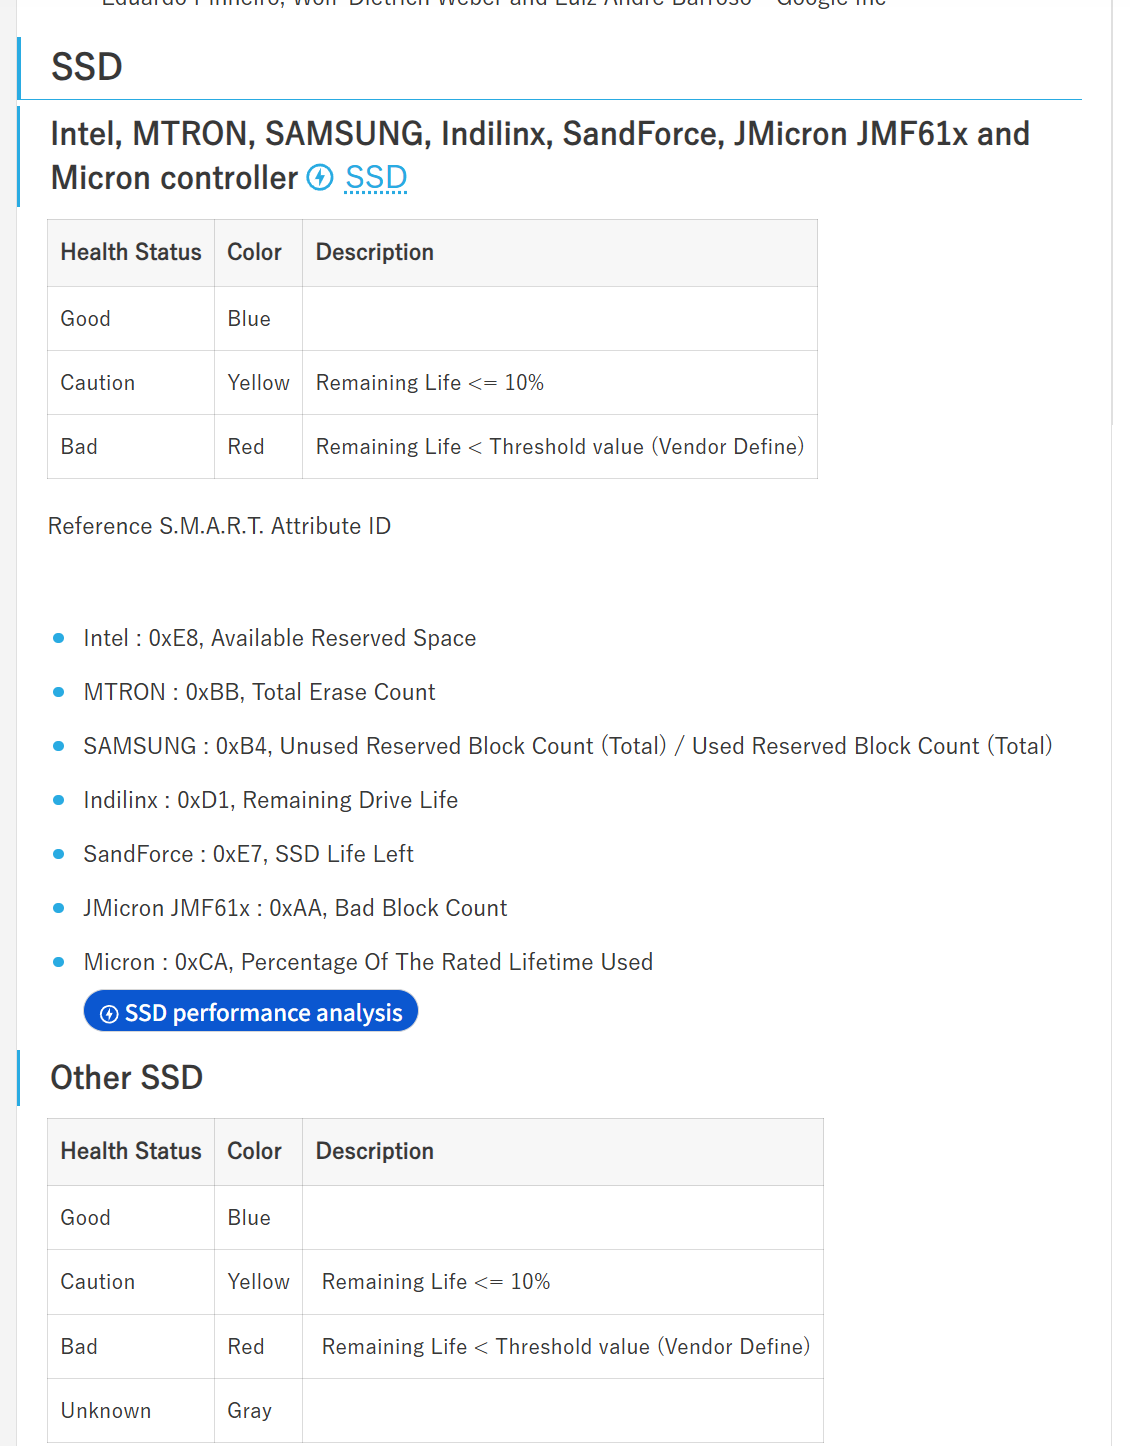Viewport: 1130px width, 1446px height.
Task: Click "Bad" cell in the controller table
Action: tap(131, 447)
